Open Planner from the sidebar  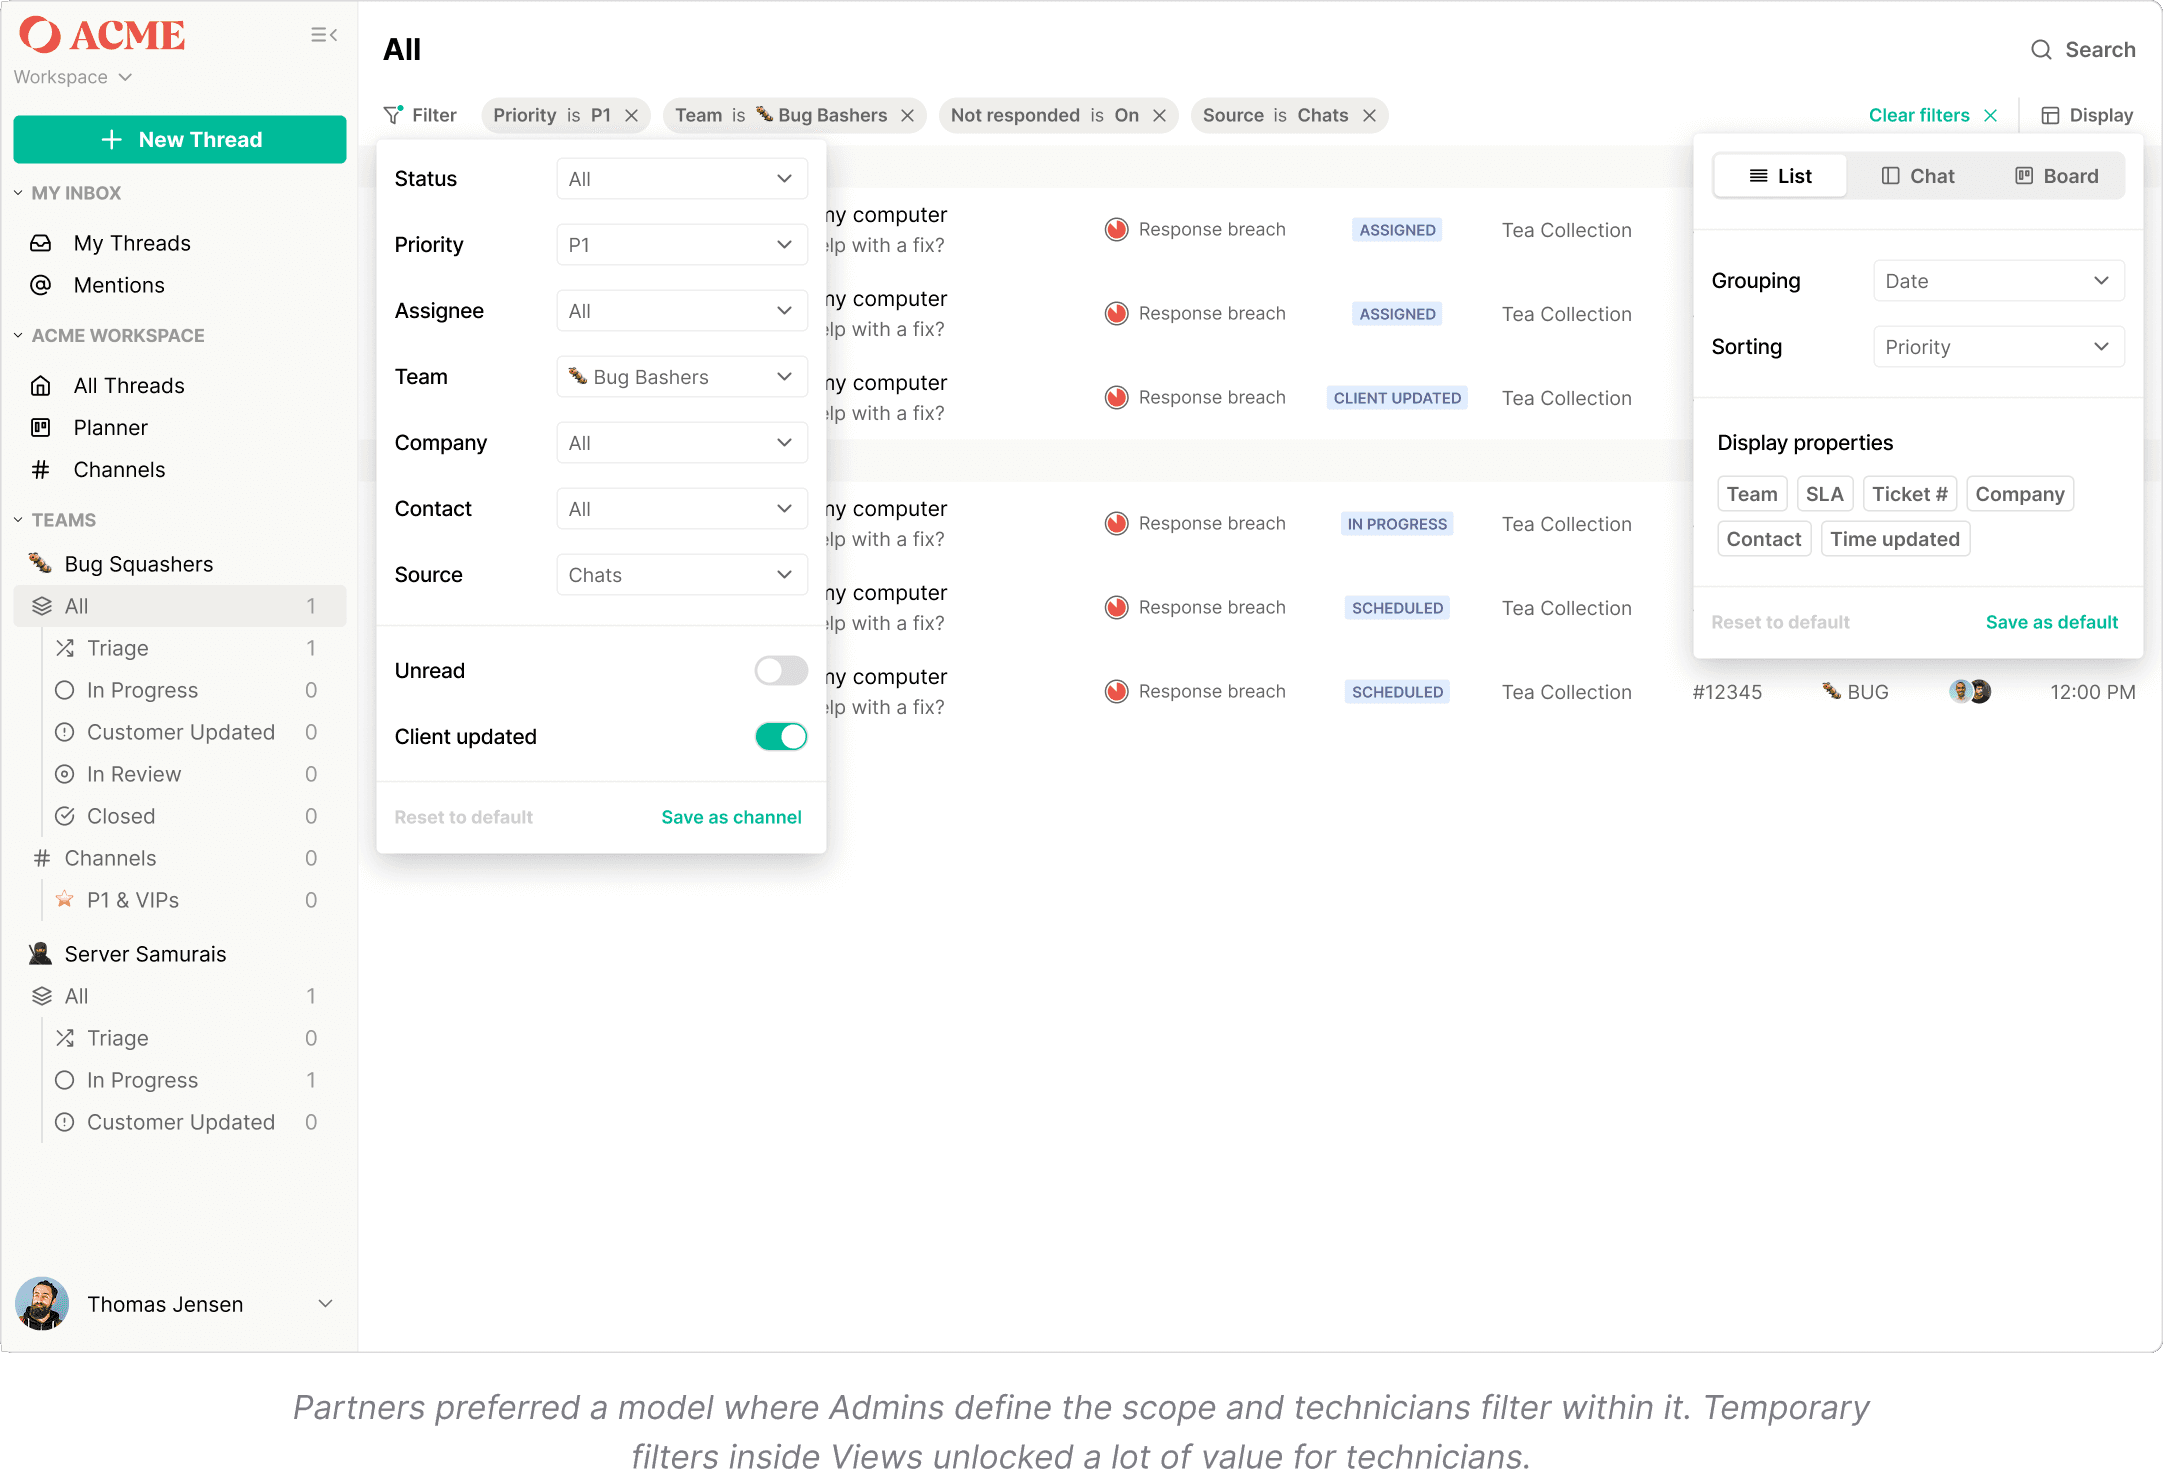(x=110, y=428)
